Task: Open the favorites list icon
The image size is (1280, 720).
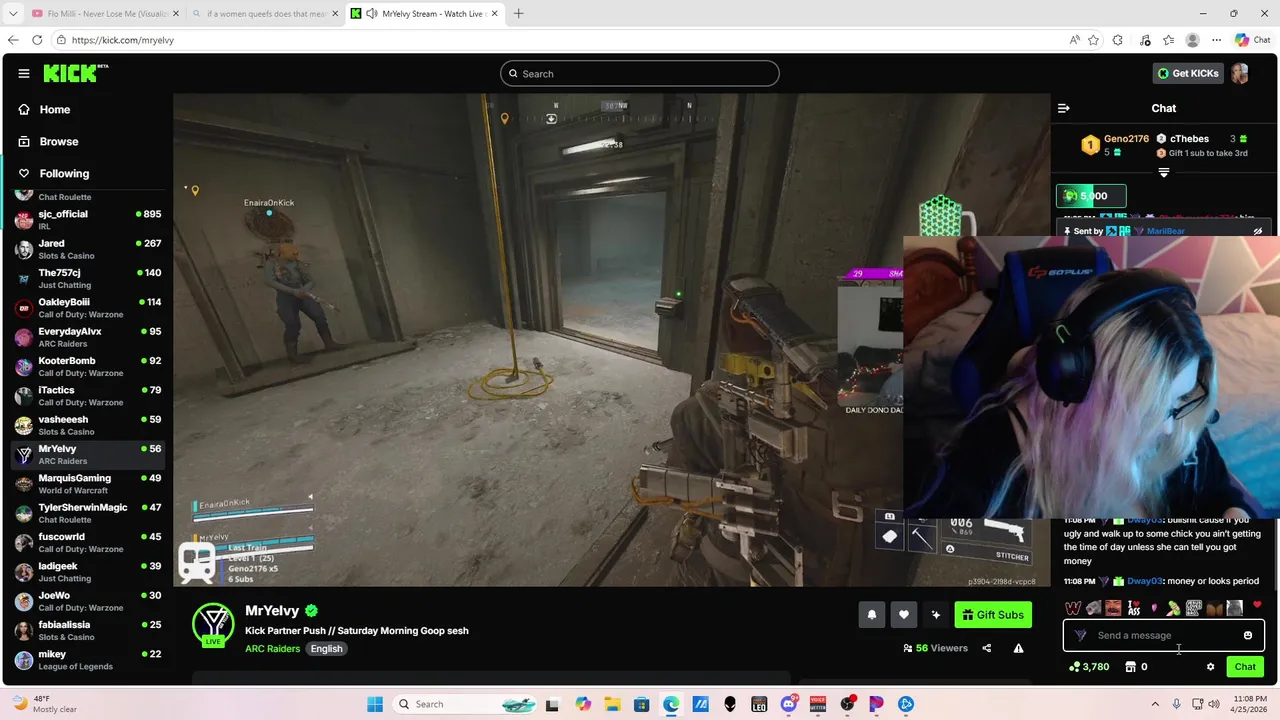Action: click(1168, 40)
